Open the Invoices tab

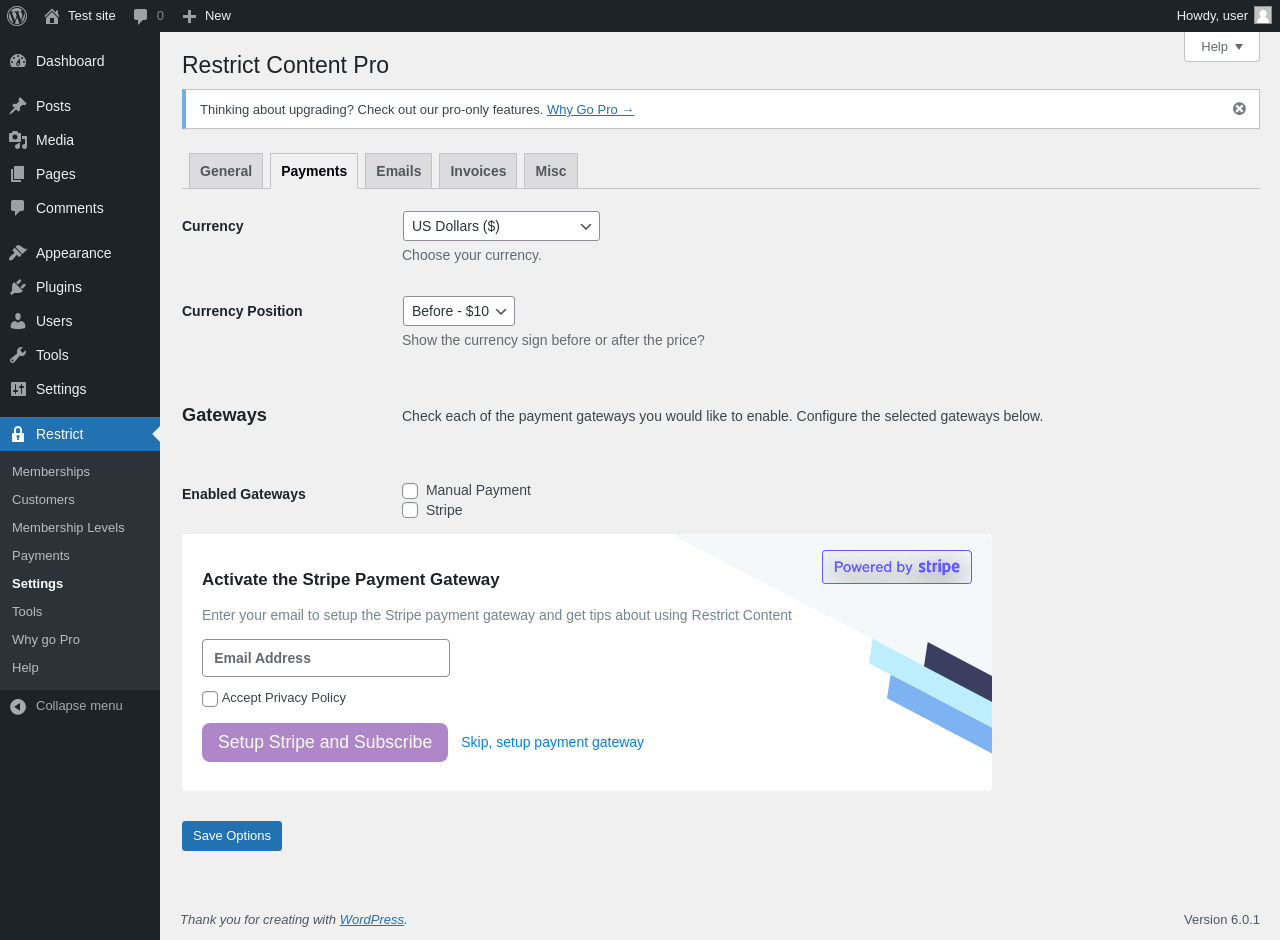click(x=478, y=171)
